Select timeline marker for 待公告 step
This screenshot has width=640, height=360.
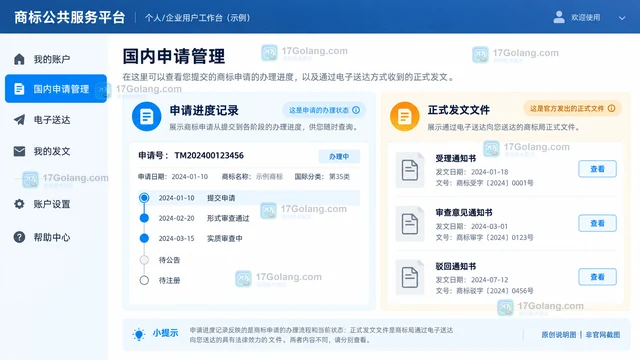click(144, 260)
